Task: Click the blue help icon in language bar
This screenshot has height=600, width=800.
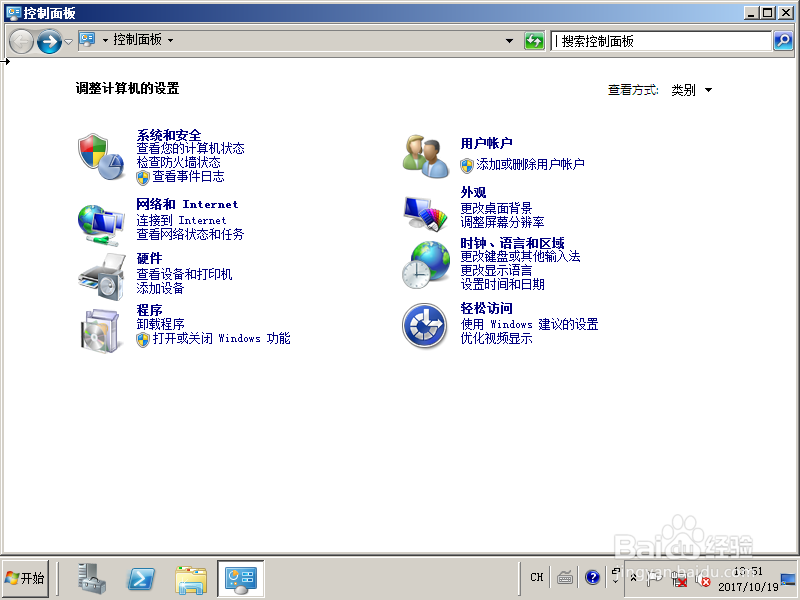Action: click(592, 578)
